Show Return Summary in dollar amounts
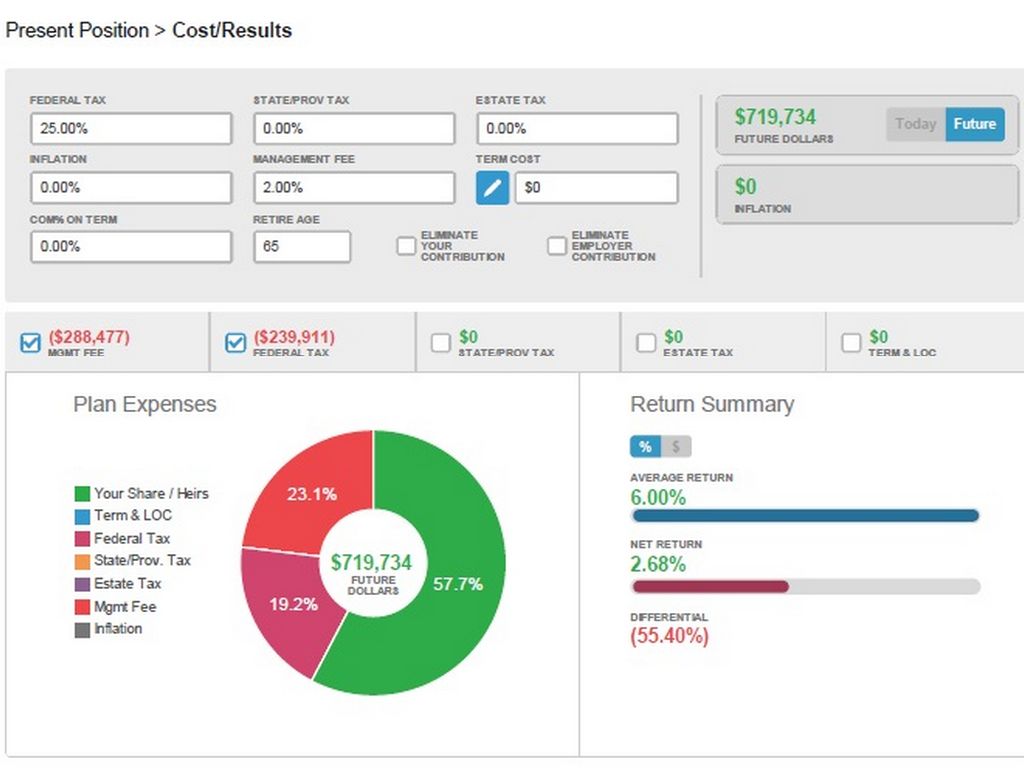This screenshot has width=1024, height=768. [x=676, y=447]
